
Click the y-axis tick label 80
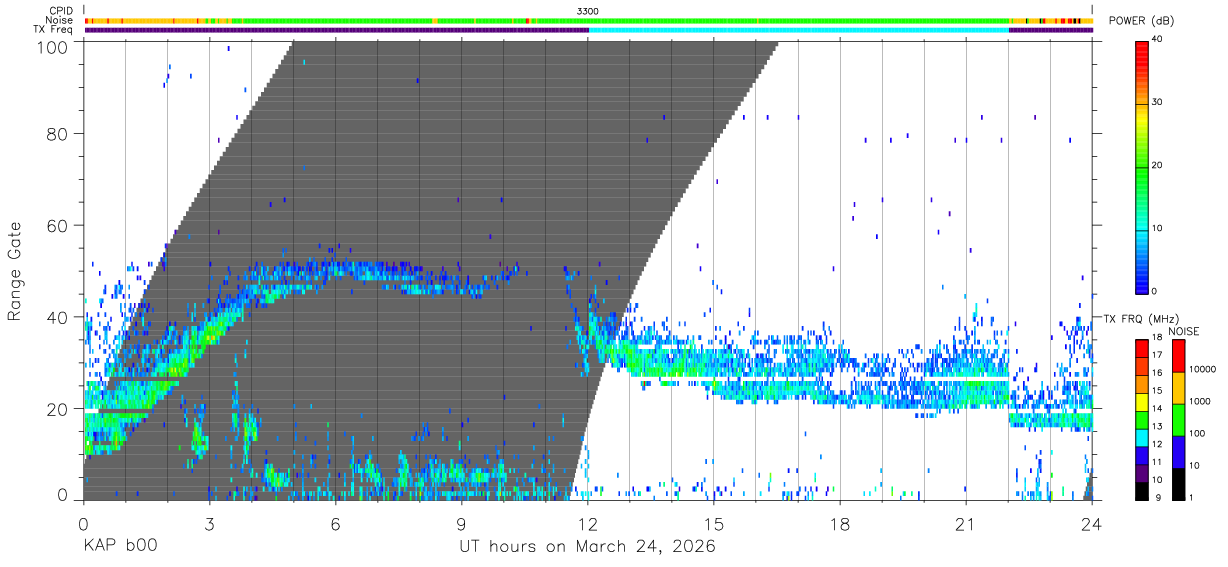click(59, 134)
